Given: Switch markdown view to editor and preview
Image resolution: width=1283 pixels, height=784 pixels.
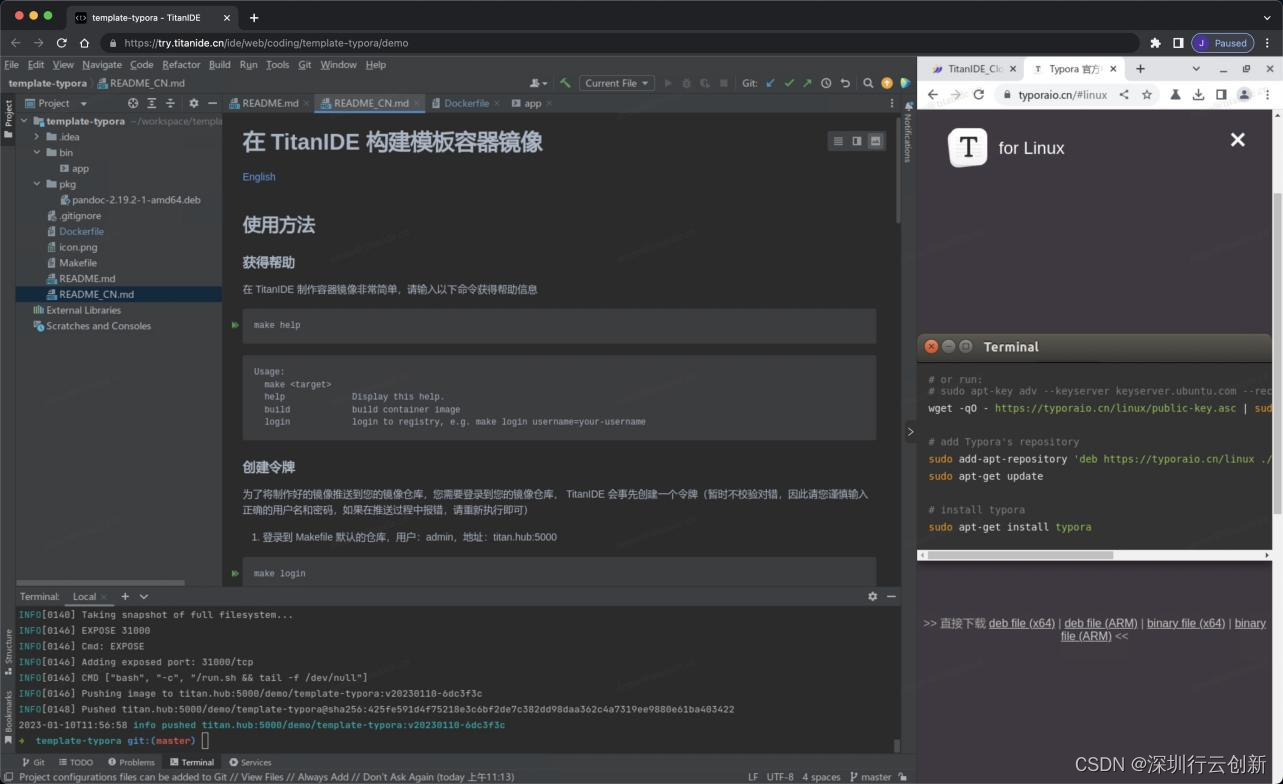Looking at the screenshot, I should 857,141.
